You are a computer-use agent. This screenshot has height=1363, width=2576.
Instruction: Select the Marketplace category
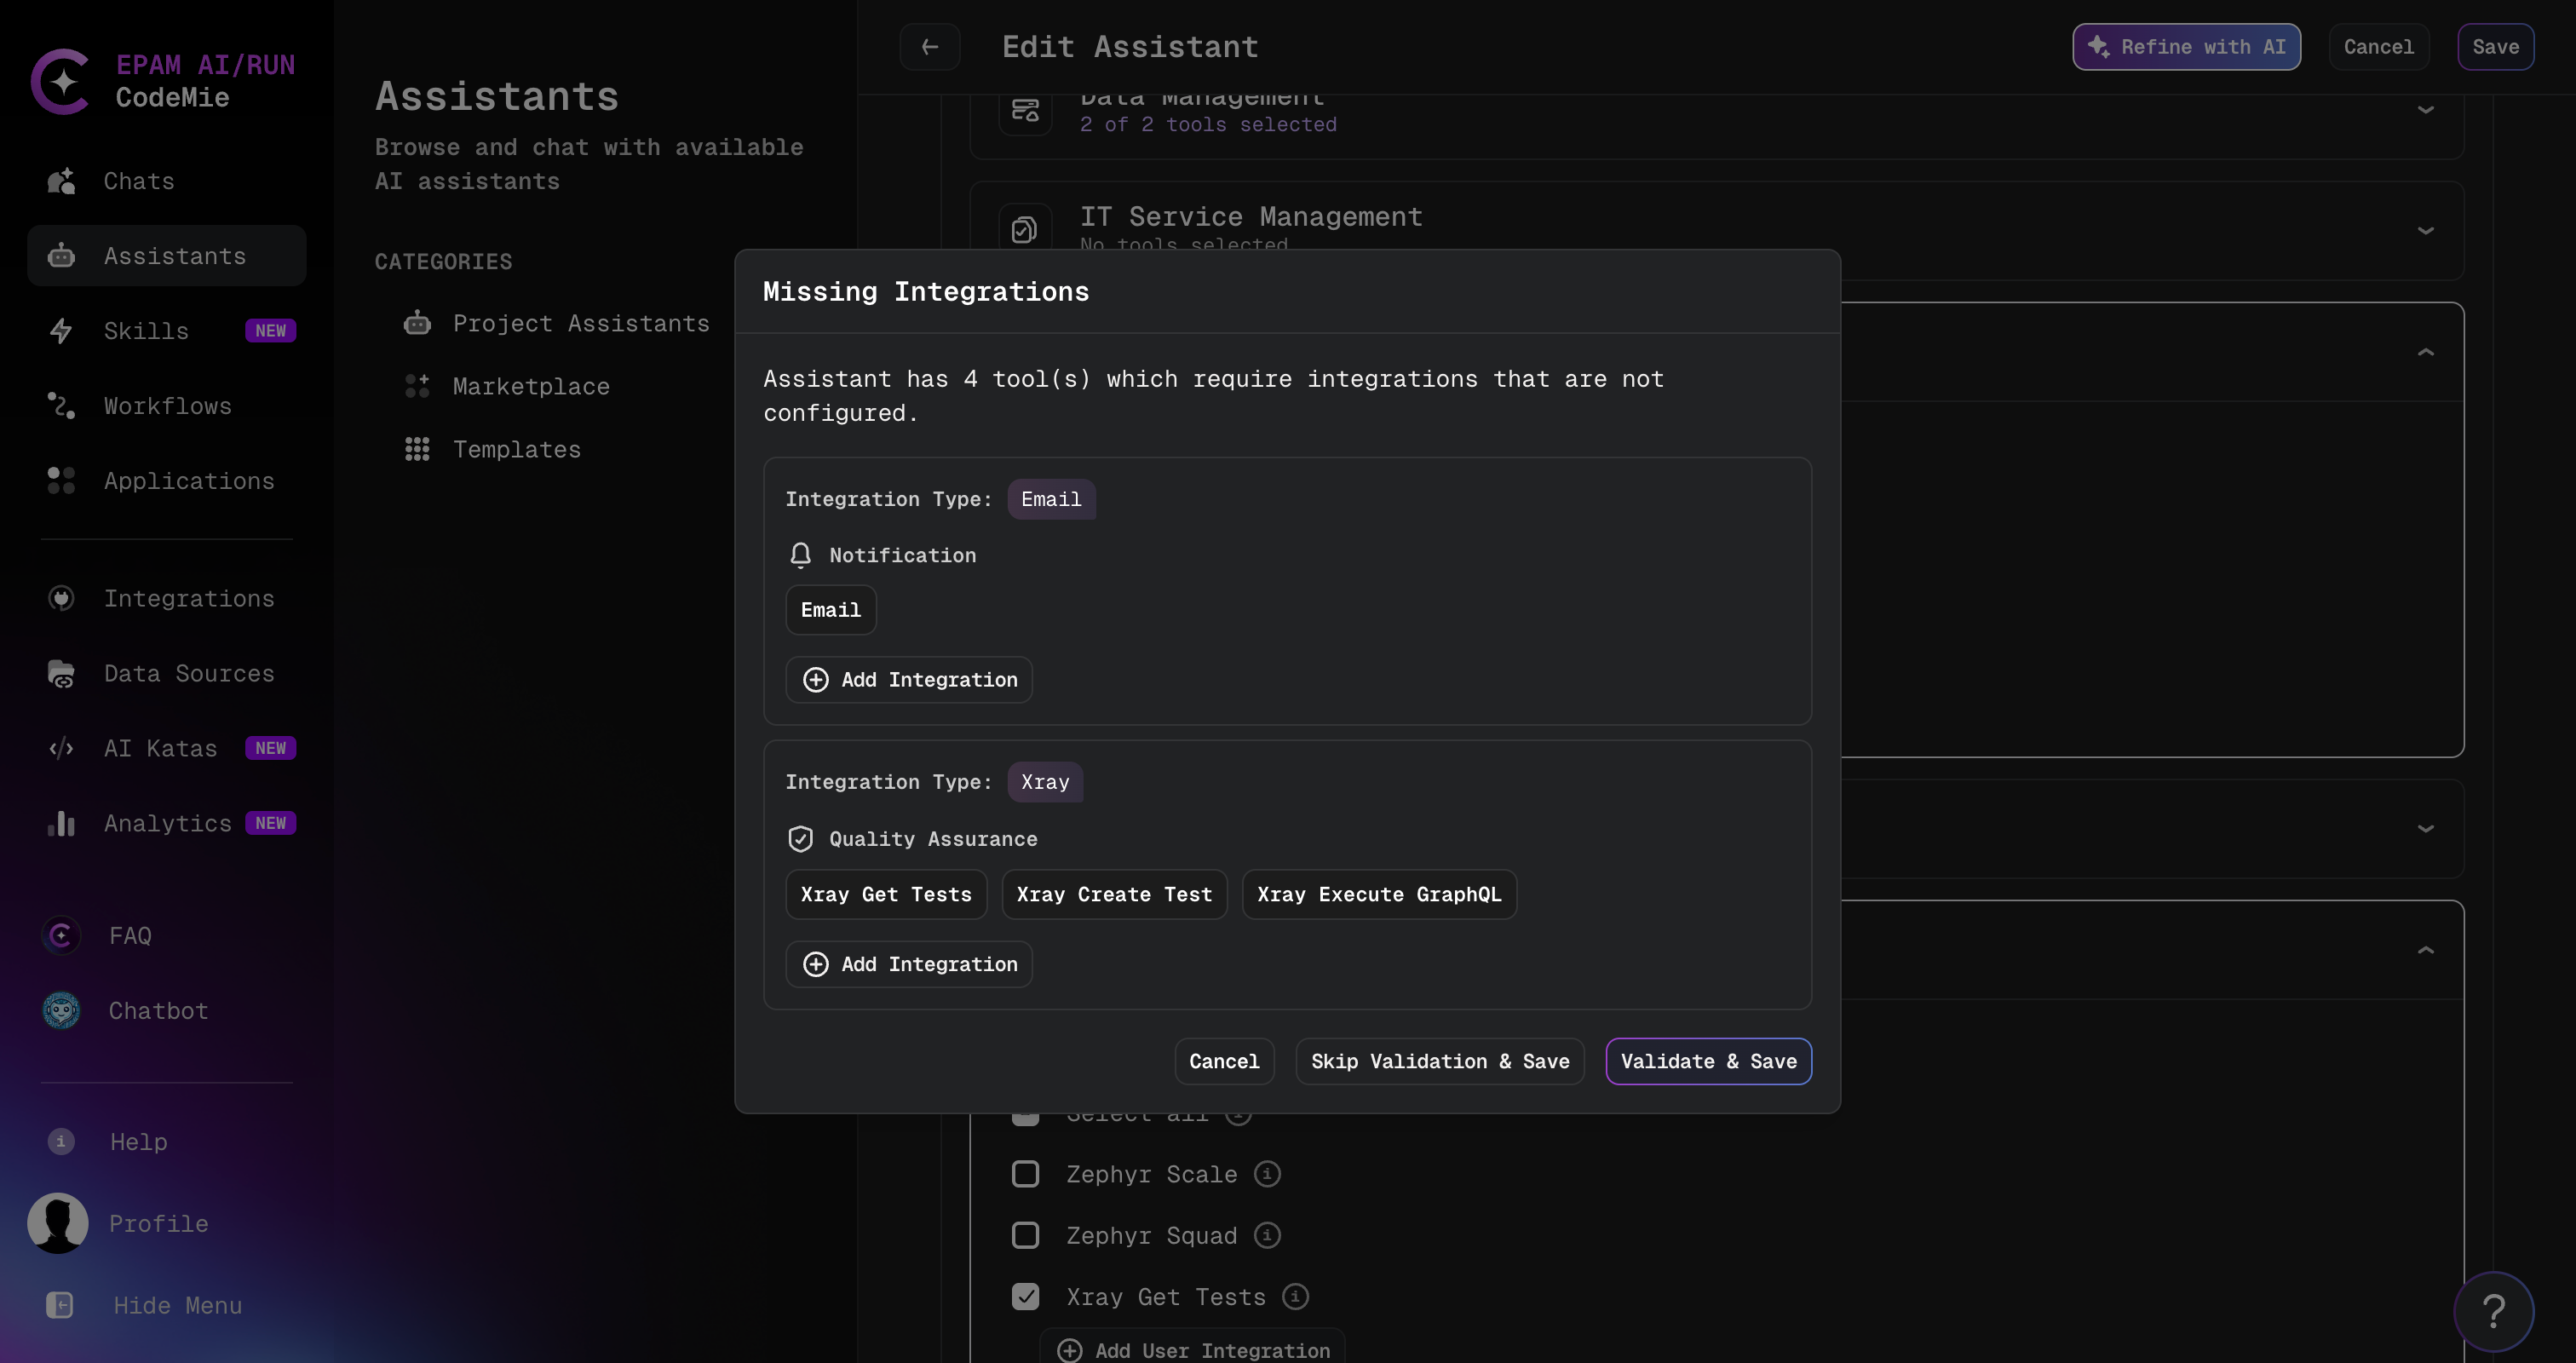pos(531,386)
